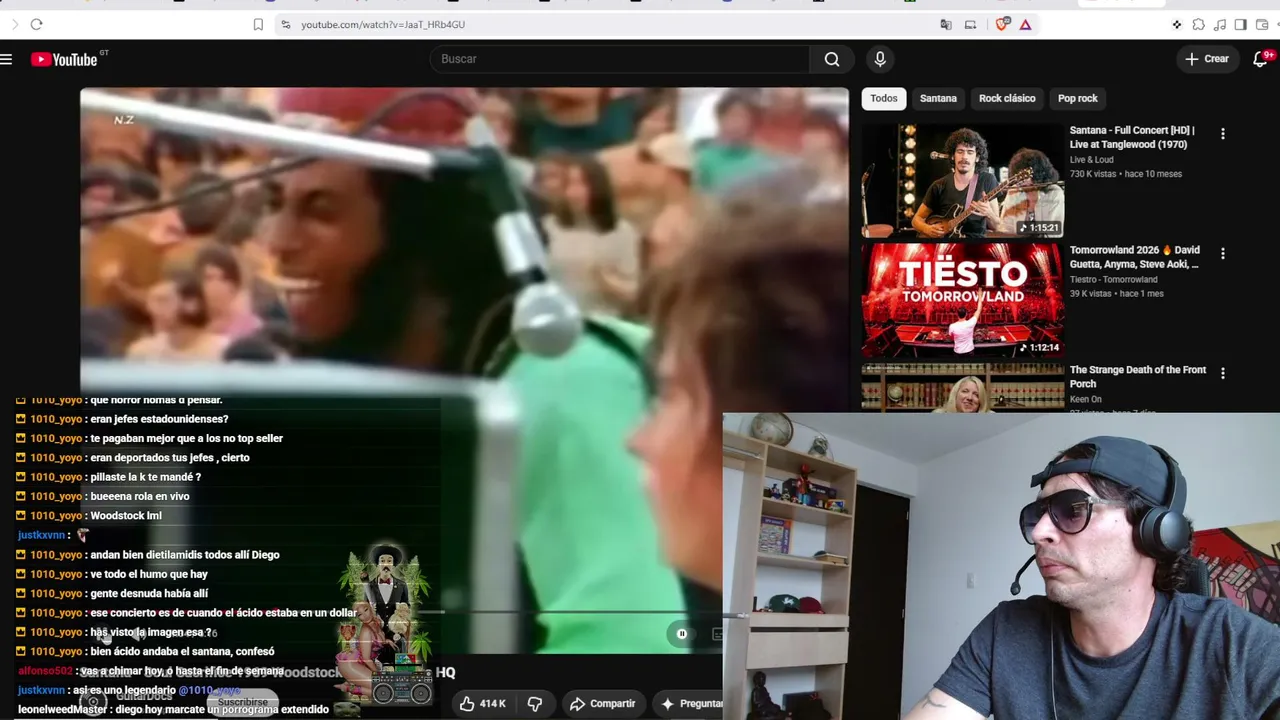Open the Strange Death of the Front Porch thumbnail
Viewport: 1280px width, 720px height.
(x=963, y=388)
